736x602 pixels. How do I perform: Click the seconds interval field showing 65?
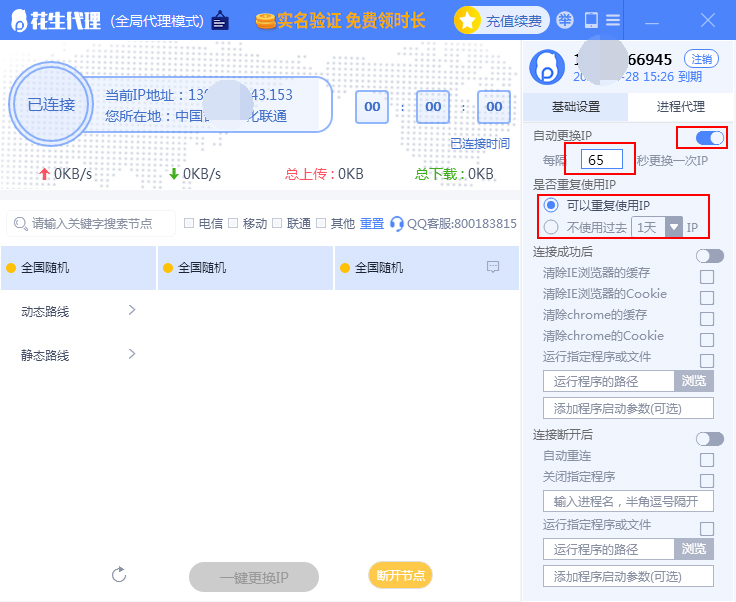click(602, 160)
